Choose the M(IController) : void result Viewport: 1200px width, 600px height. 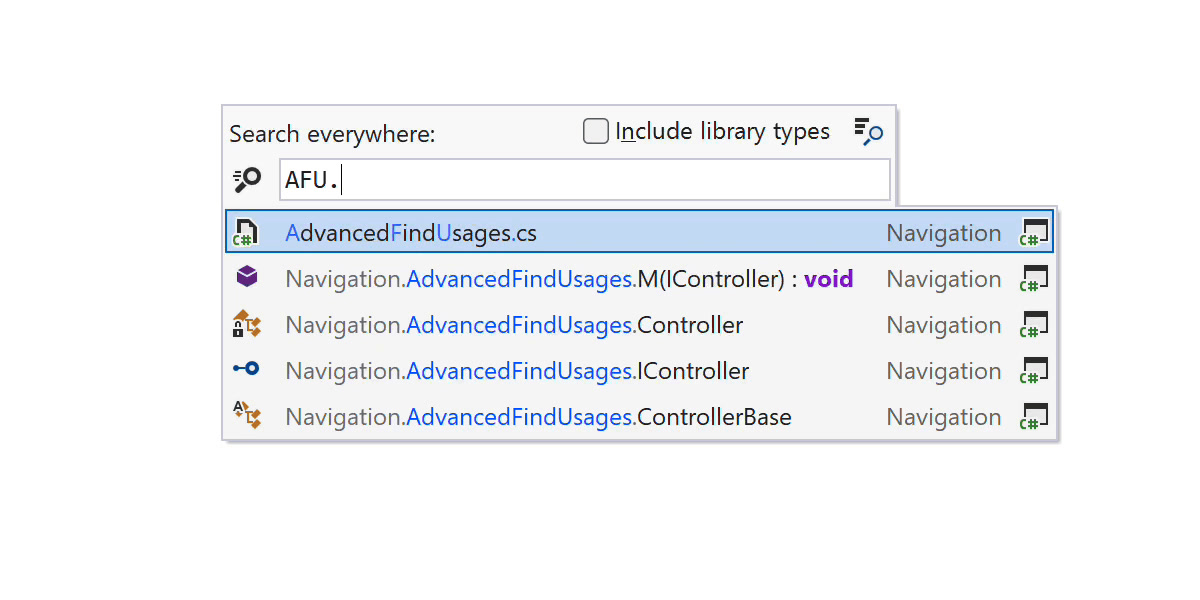[568, 279]
